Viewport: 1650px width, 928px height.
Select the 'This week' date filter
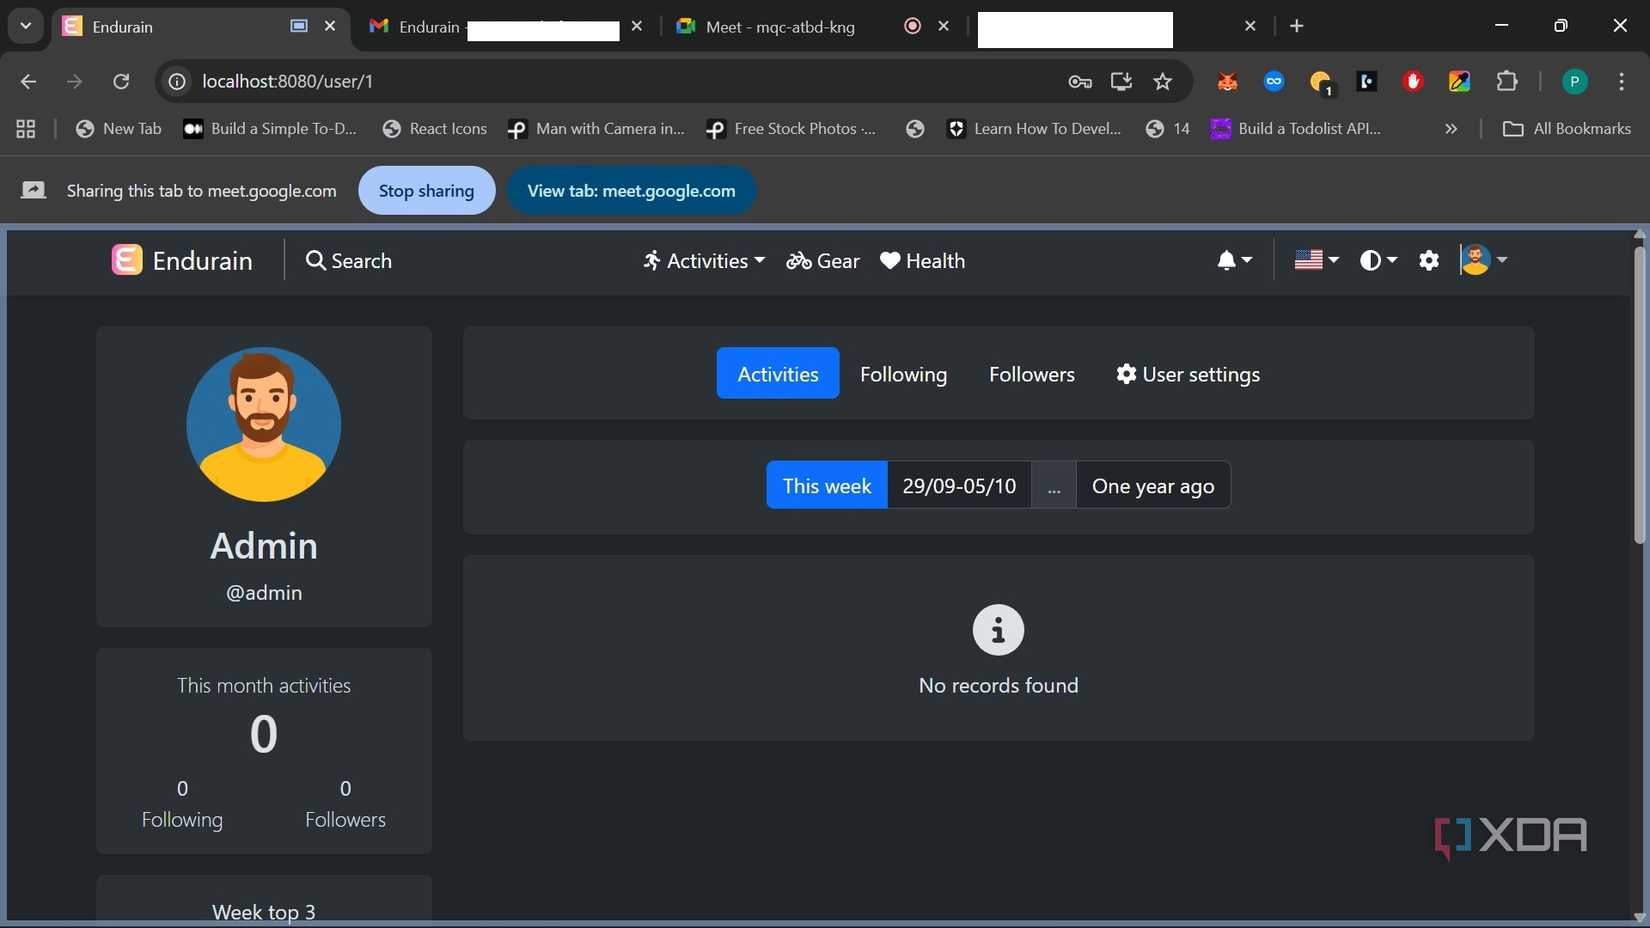826,485
